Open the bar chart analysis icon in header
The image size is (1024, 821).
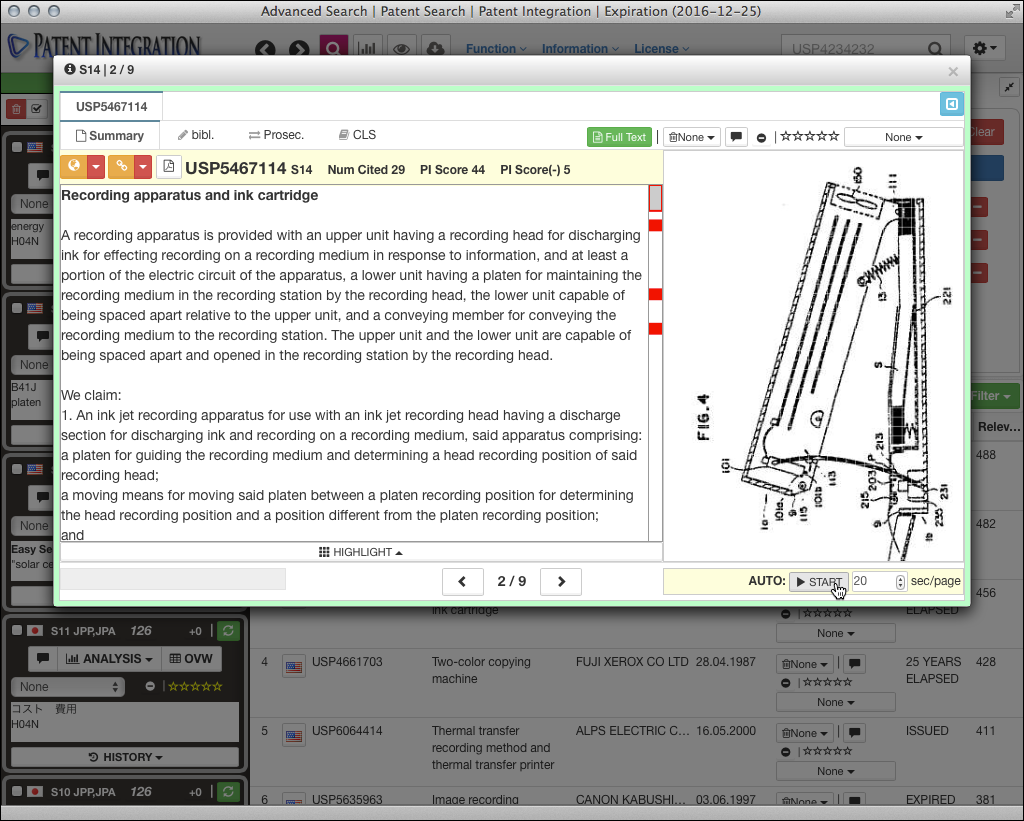(x=368, y=48)
